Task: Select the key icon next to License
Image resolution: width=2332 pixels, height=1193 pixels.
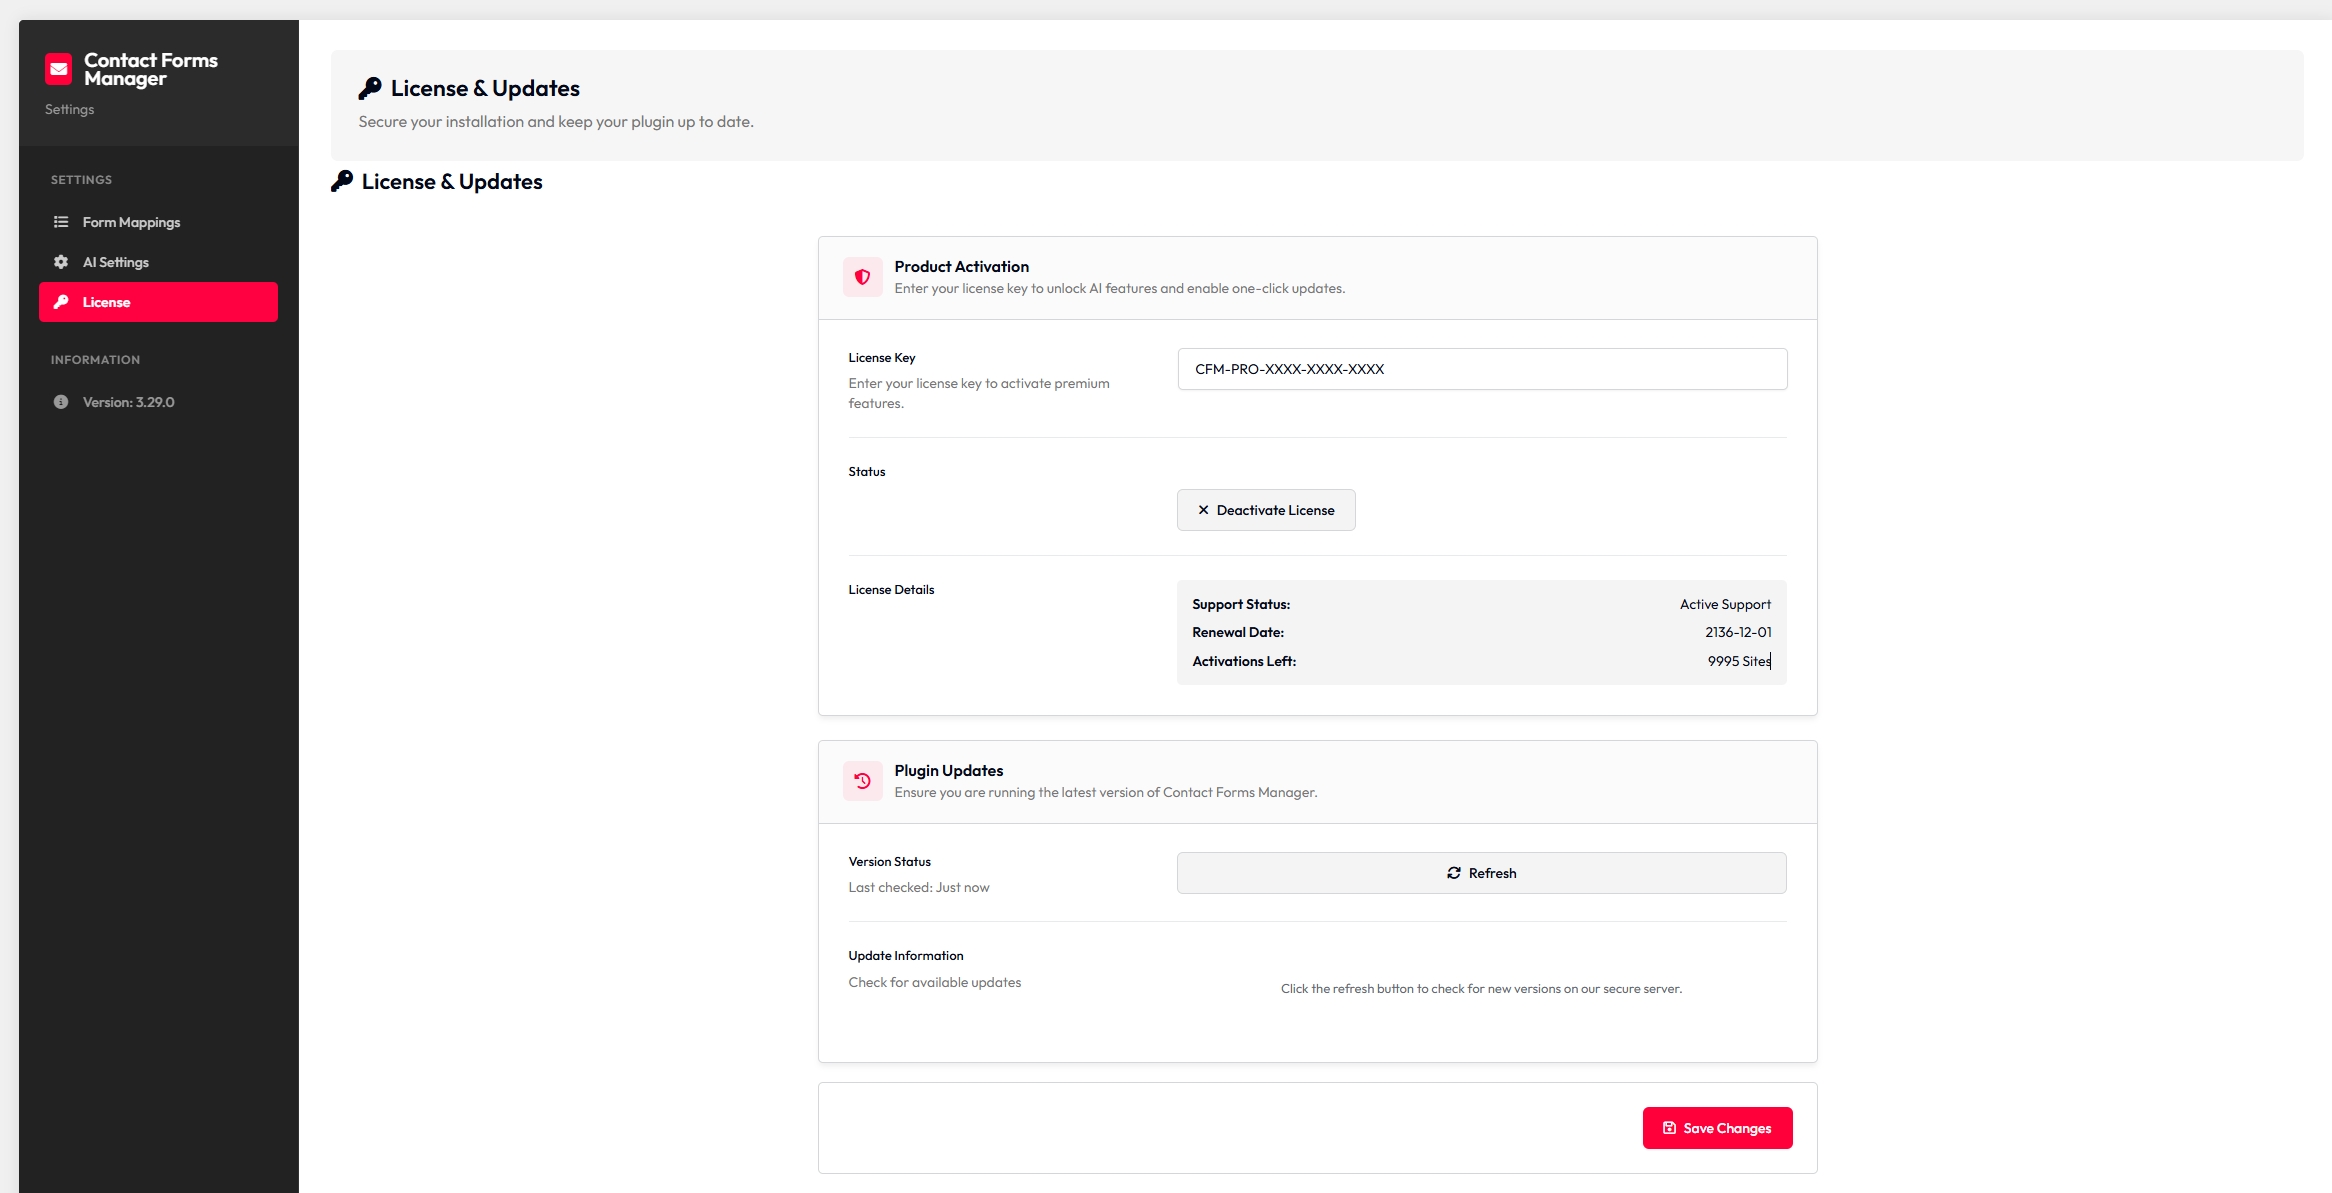Action: click(x=61, y=301)
